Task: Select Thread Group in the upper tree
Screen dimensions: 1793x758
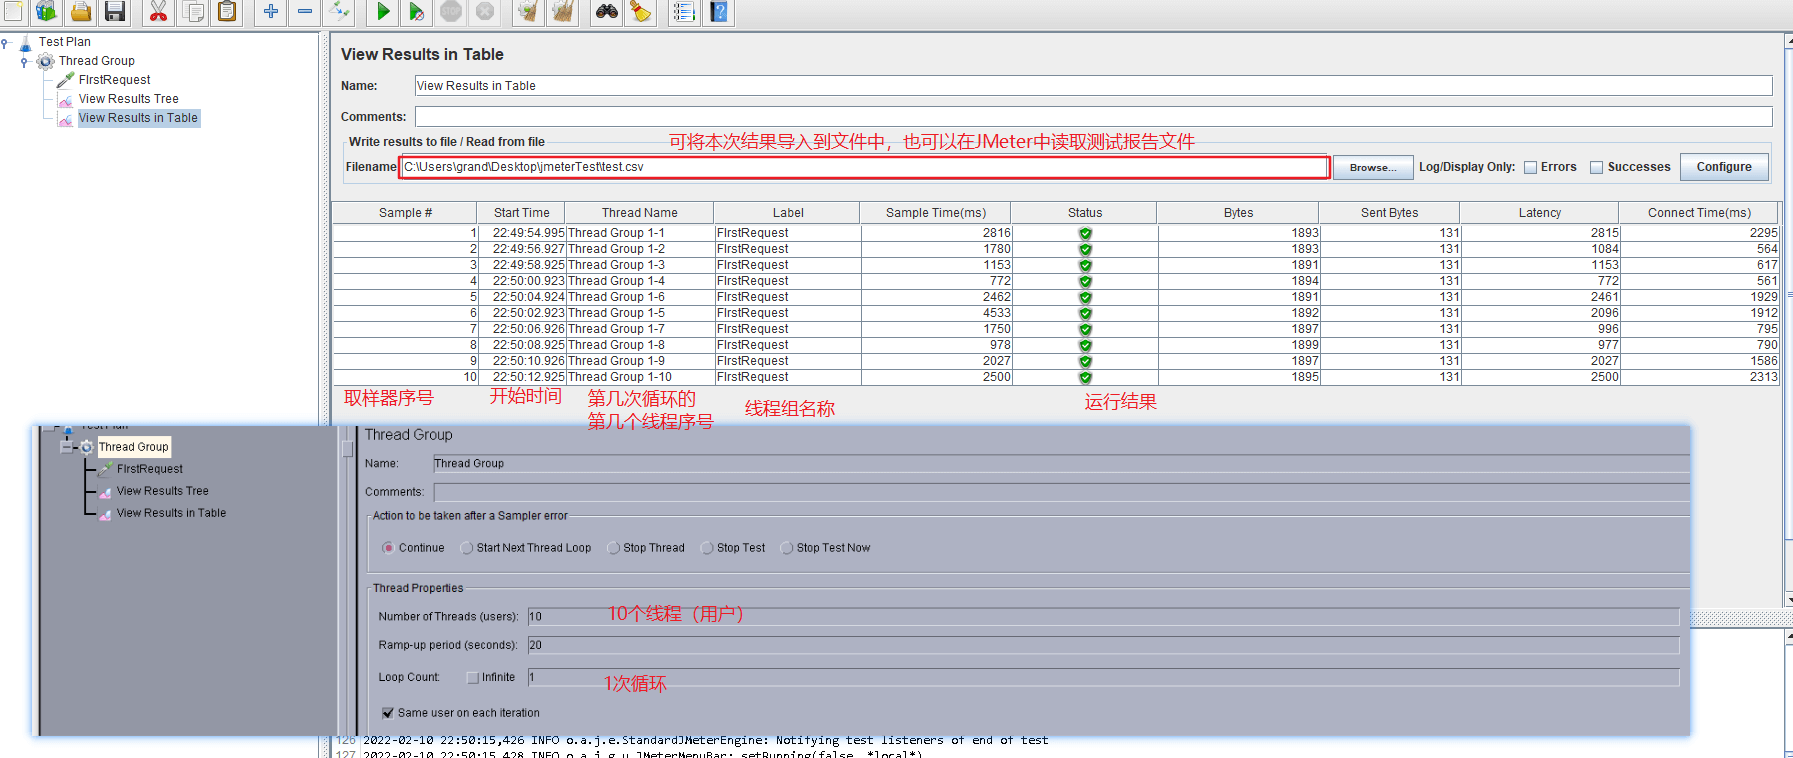Action: point(97,61)
